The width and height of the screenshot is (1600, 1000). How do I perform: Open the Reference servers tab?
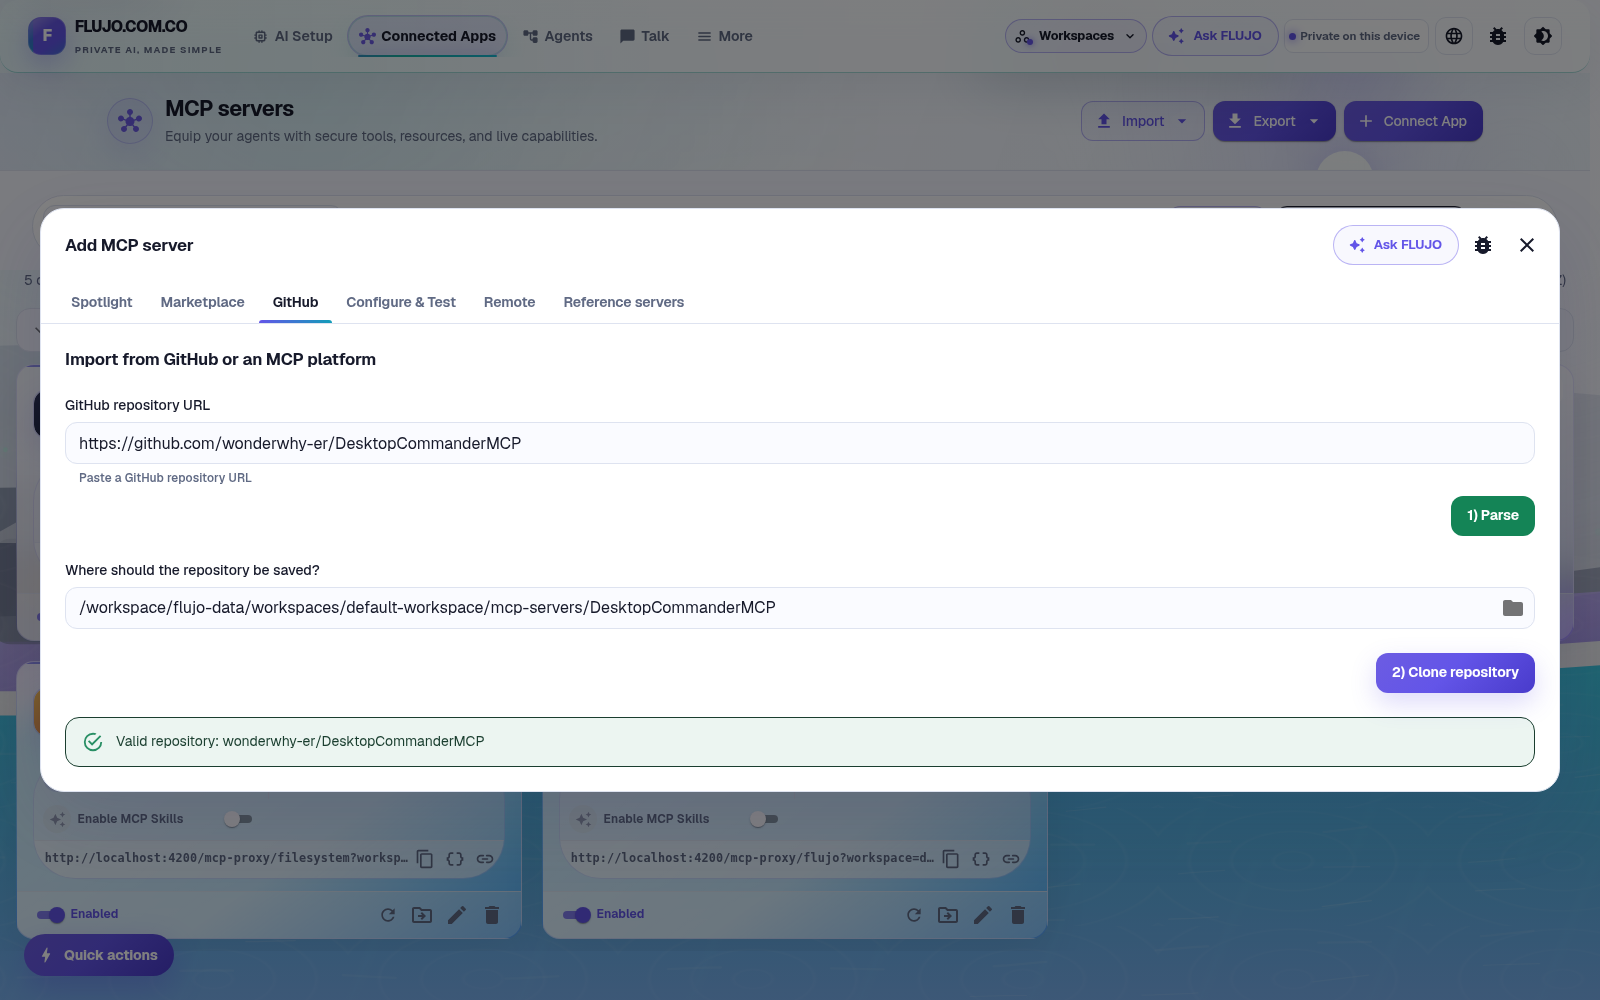point(624,302)
